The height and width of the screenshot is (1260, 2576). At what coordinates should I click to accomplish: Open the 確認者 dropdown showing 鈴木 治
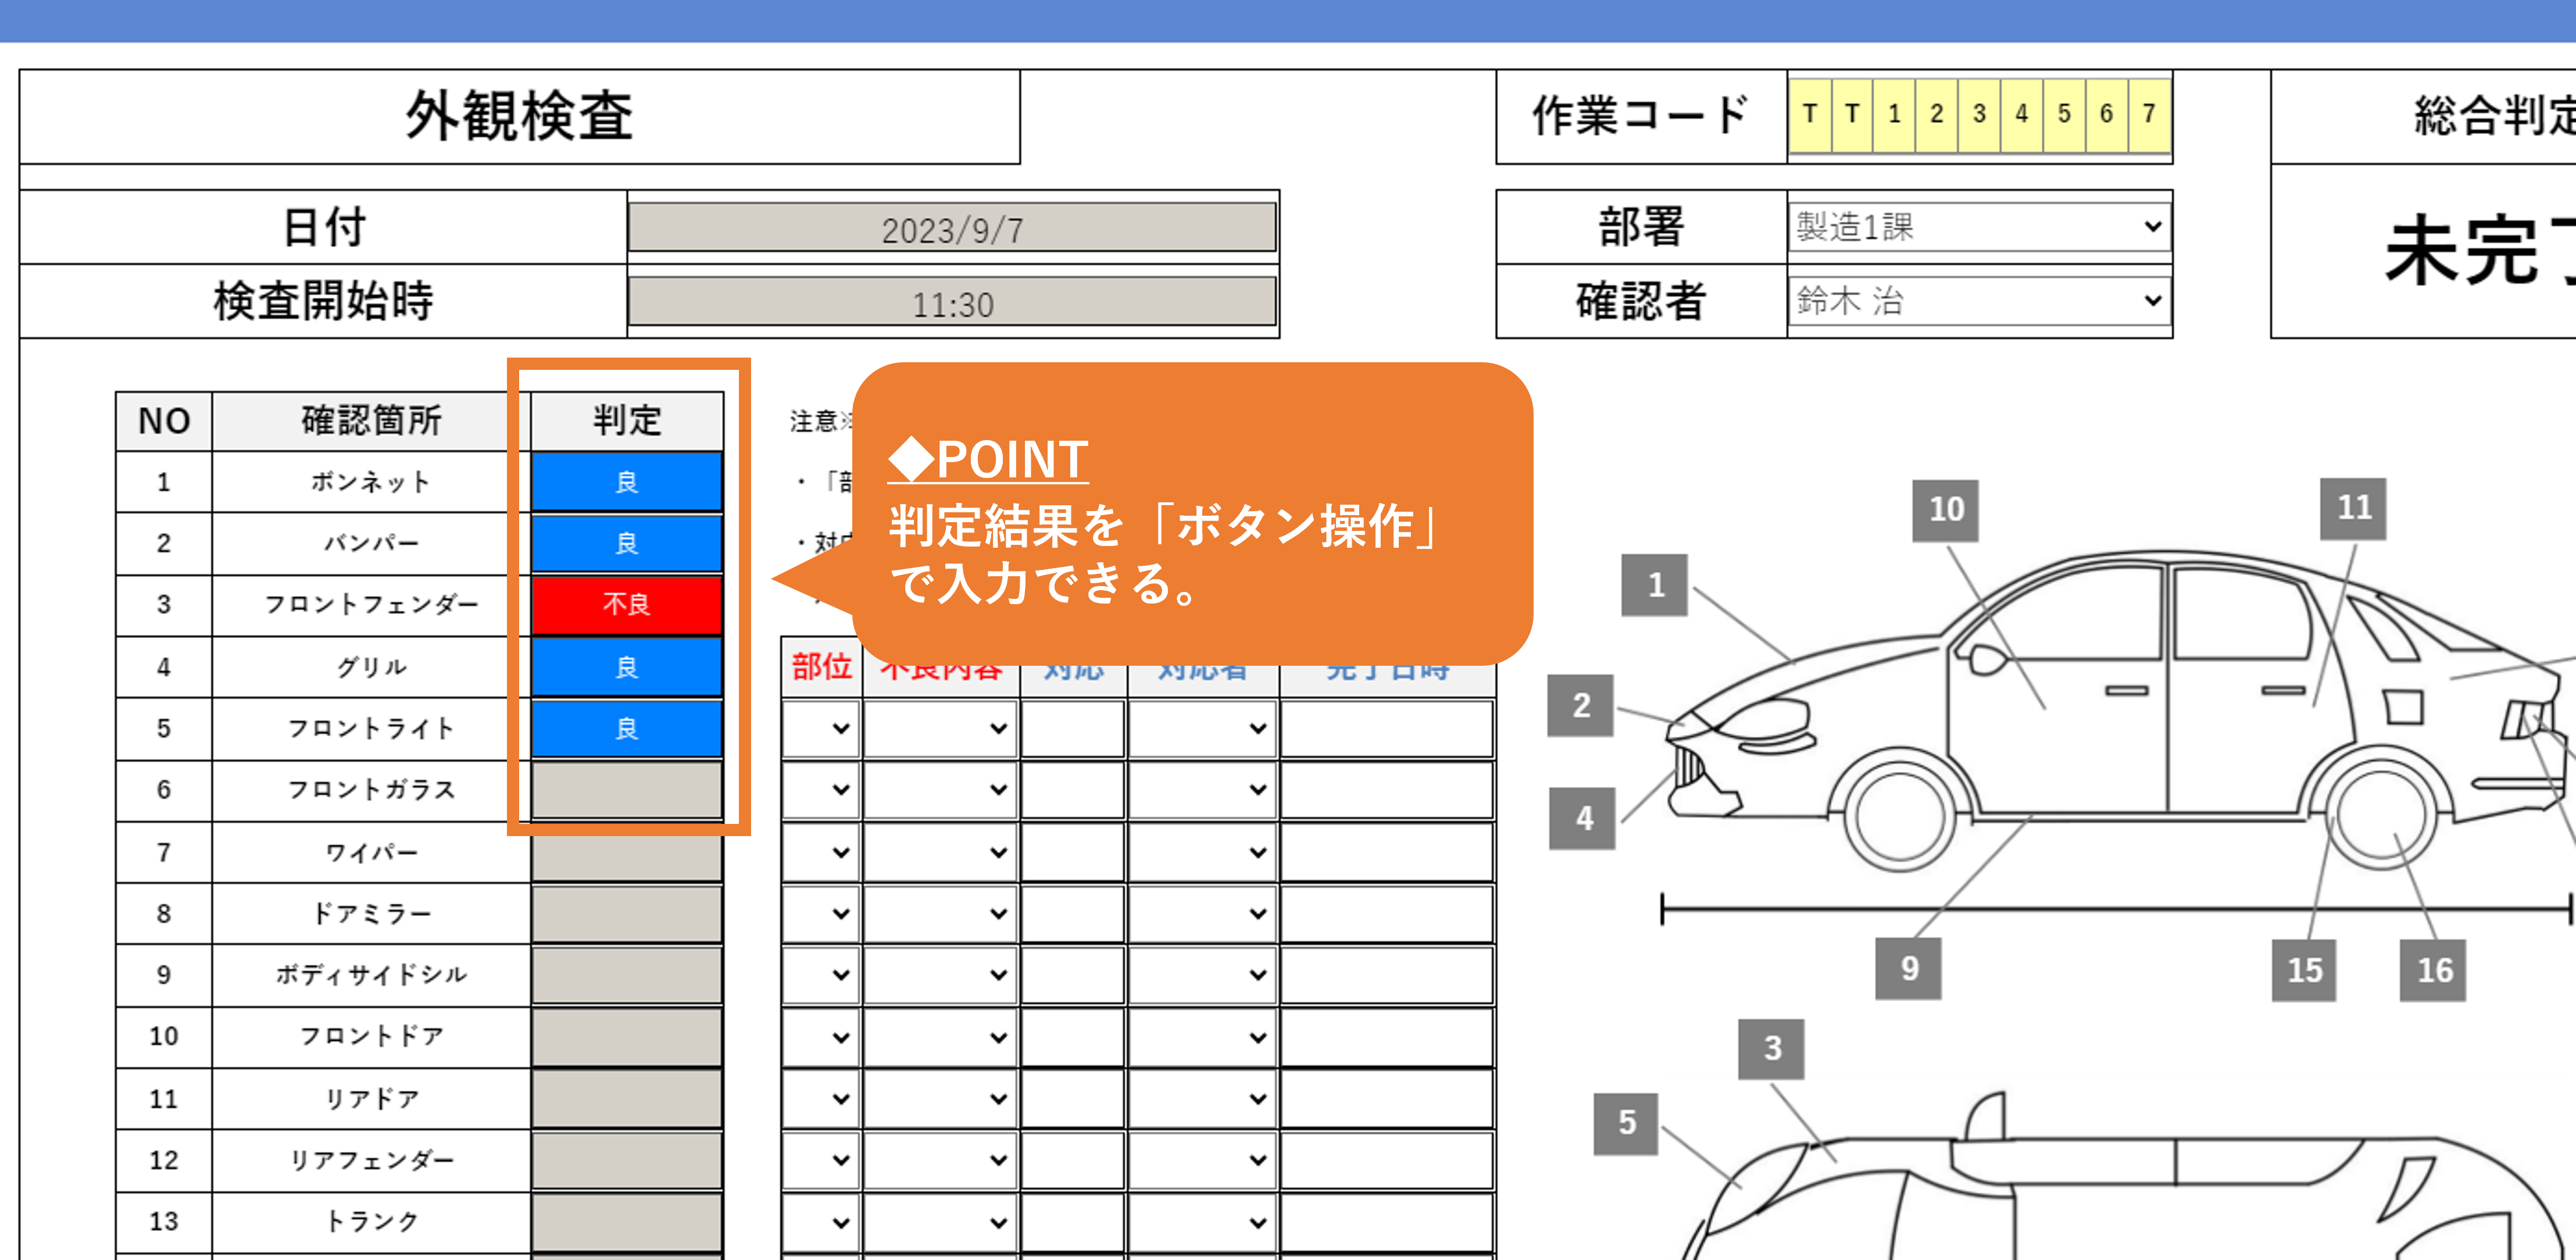point(1979,300)
